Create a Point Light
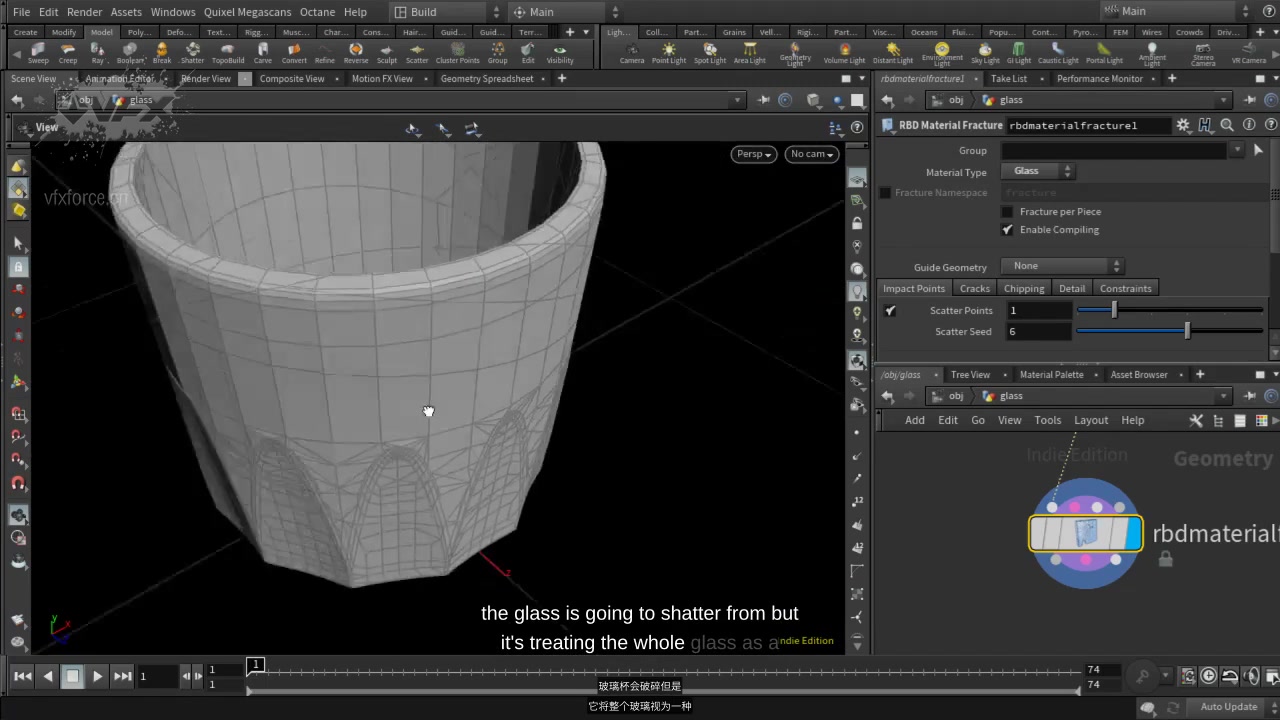This screenshot has width=1280, height=720. pos(669,53)
